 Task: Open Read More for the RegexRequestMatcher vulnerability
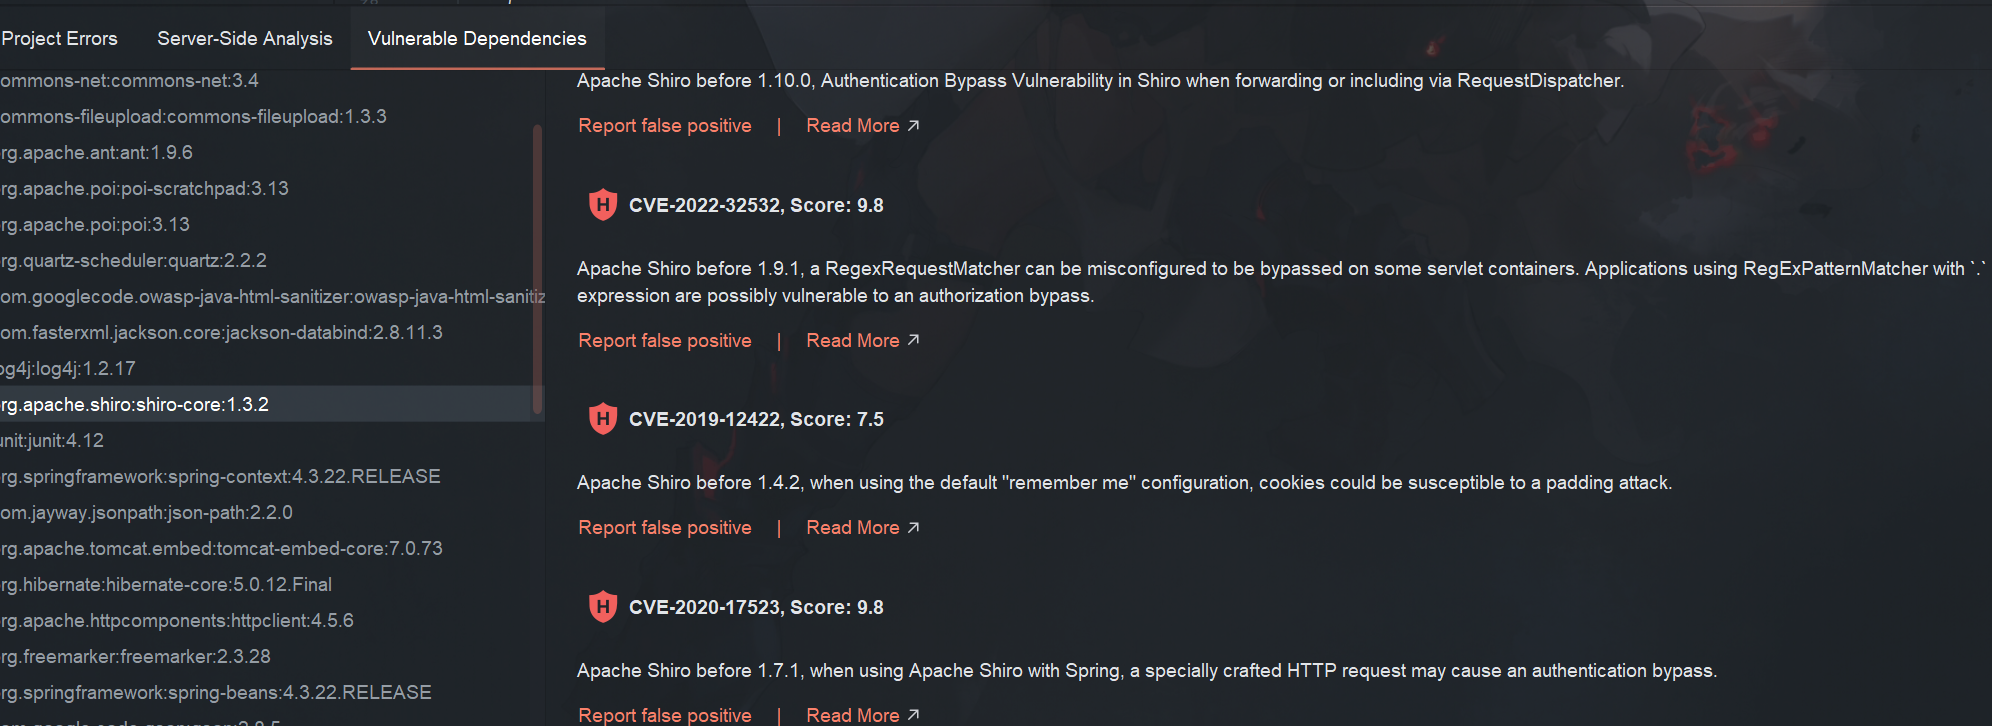(862, 341)
